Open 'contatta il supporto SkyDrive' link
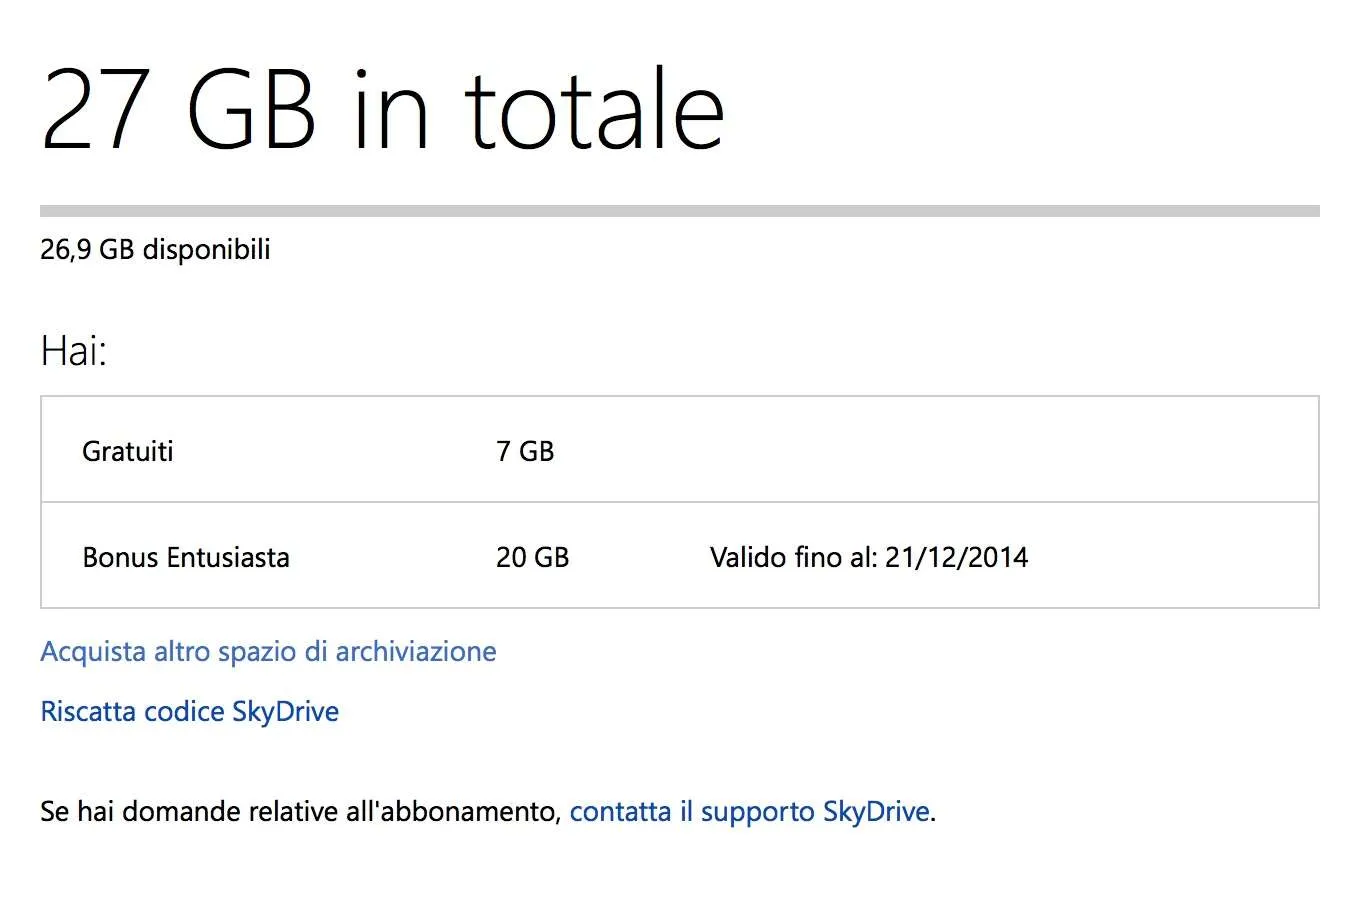 pyautogui.click(x=750, y=811)
